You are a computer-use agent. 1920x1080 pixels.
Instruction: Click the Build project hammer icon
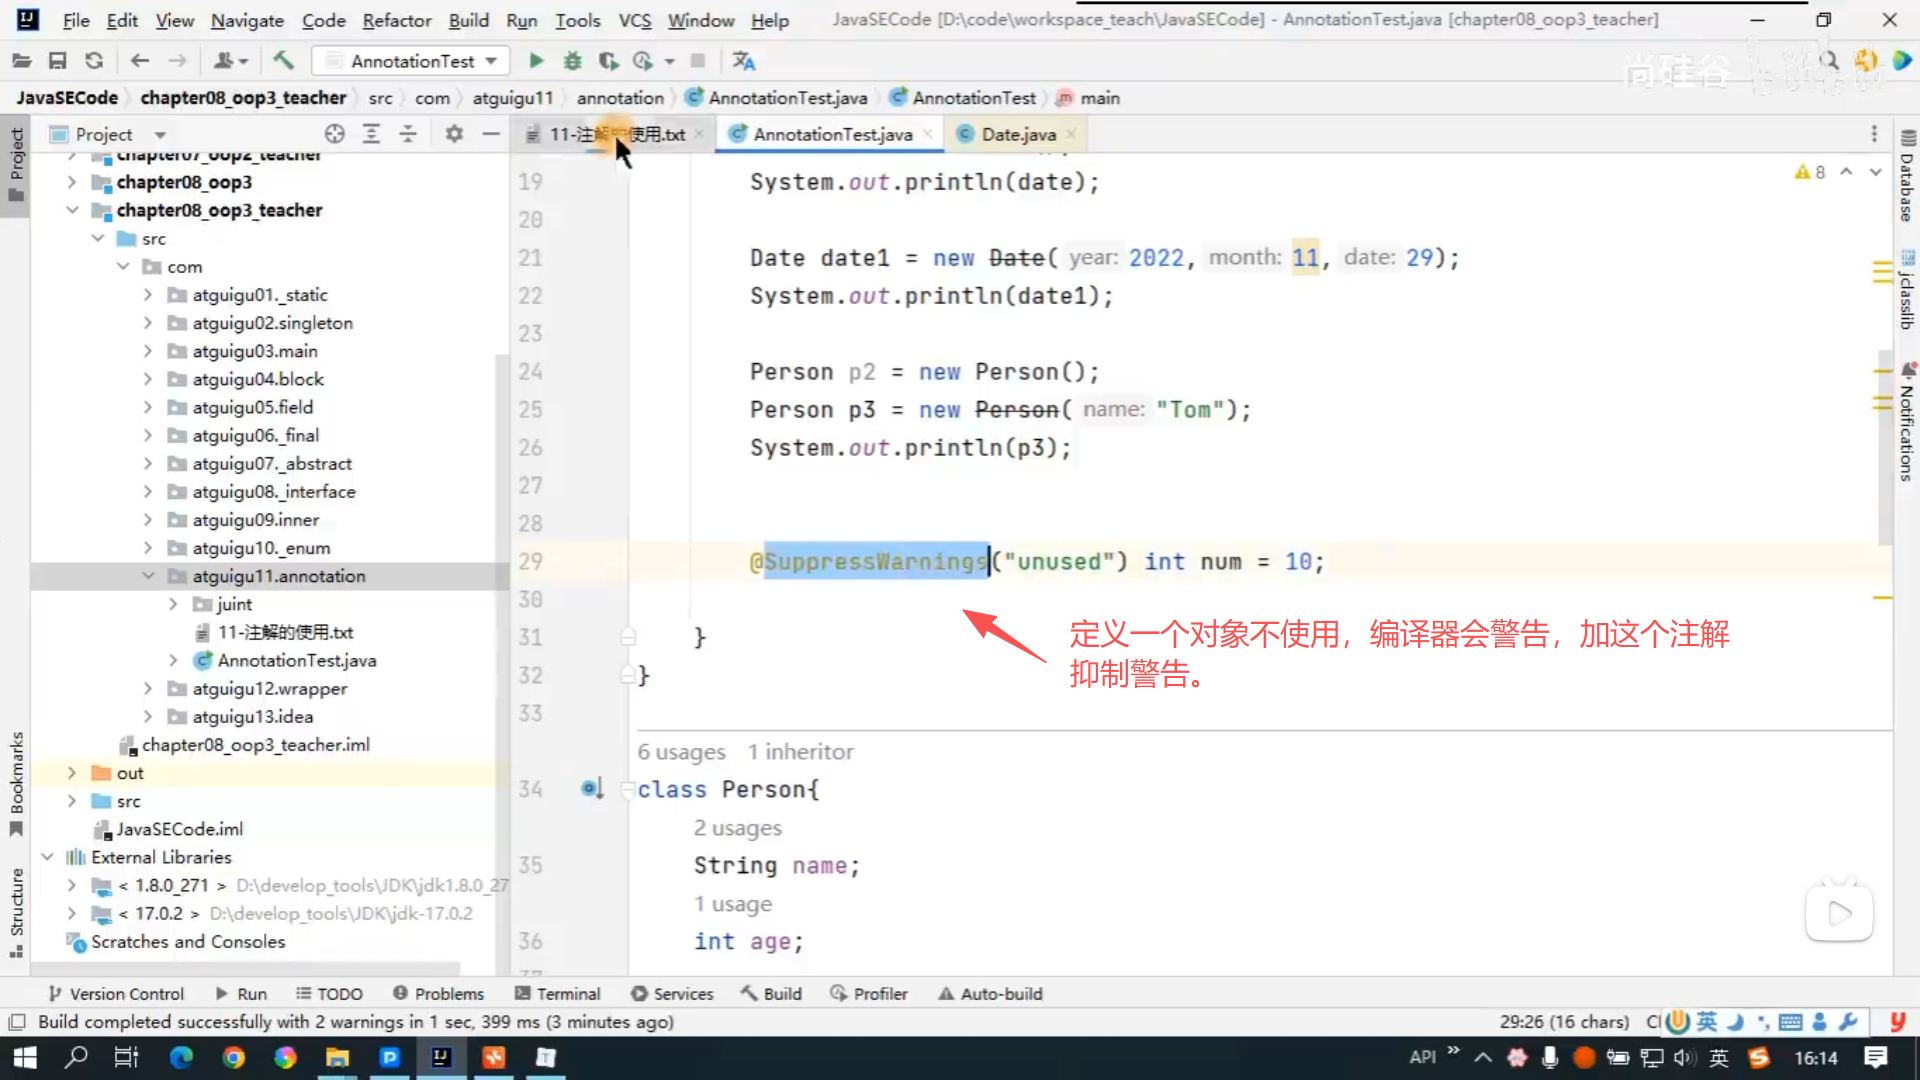[x=284, y=61]
